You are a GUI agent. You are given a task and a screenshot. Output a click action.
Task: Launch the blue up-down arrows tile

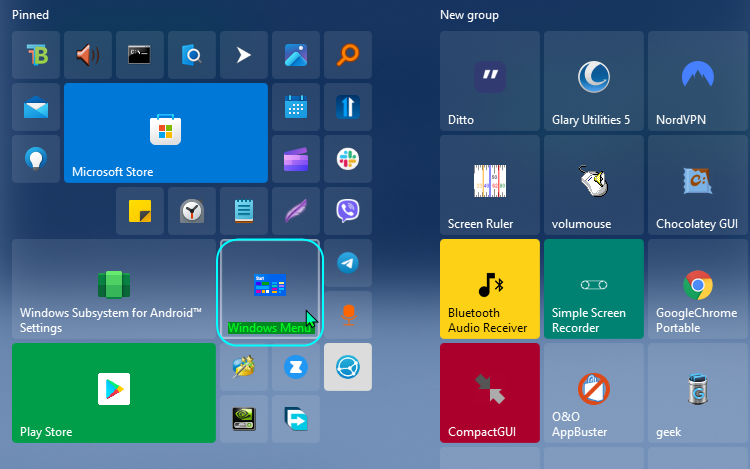348,107
